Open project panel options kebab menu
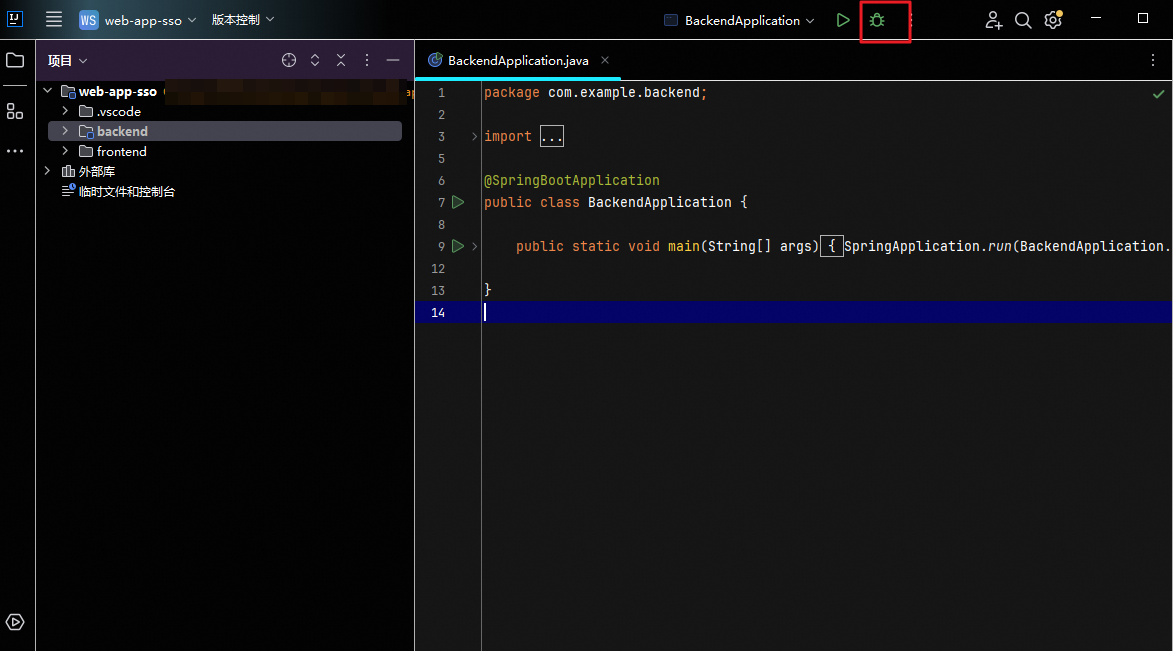The width and height of the screenshot is (1173, 651). (x=367, y=60)
